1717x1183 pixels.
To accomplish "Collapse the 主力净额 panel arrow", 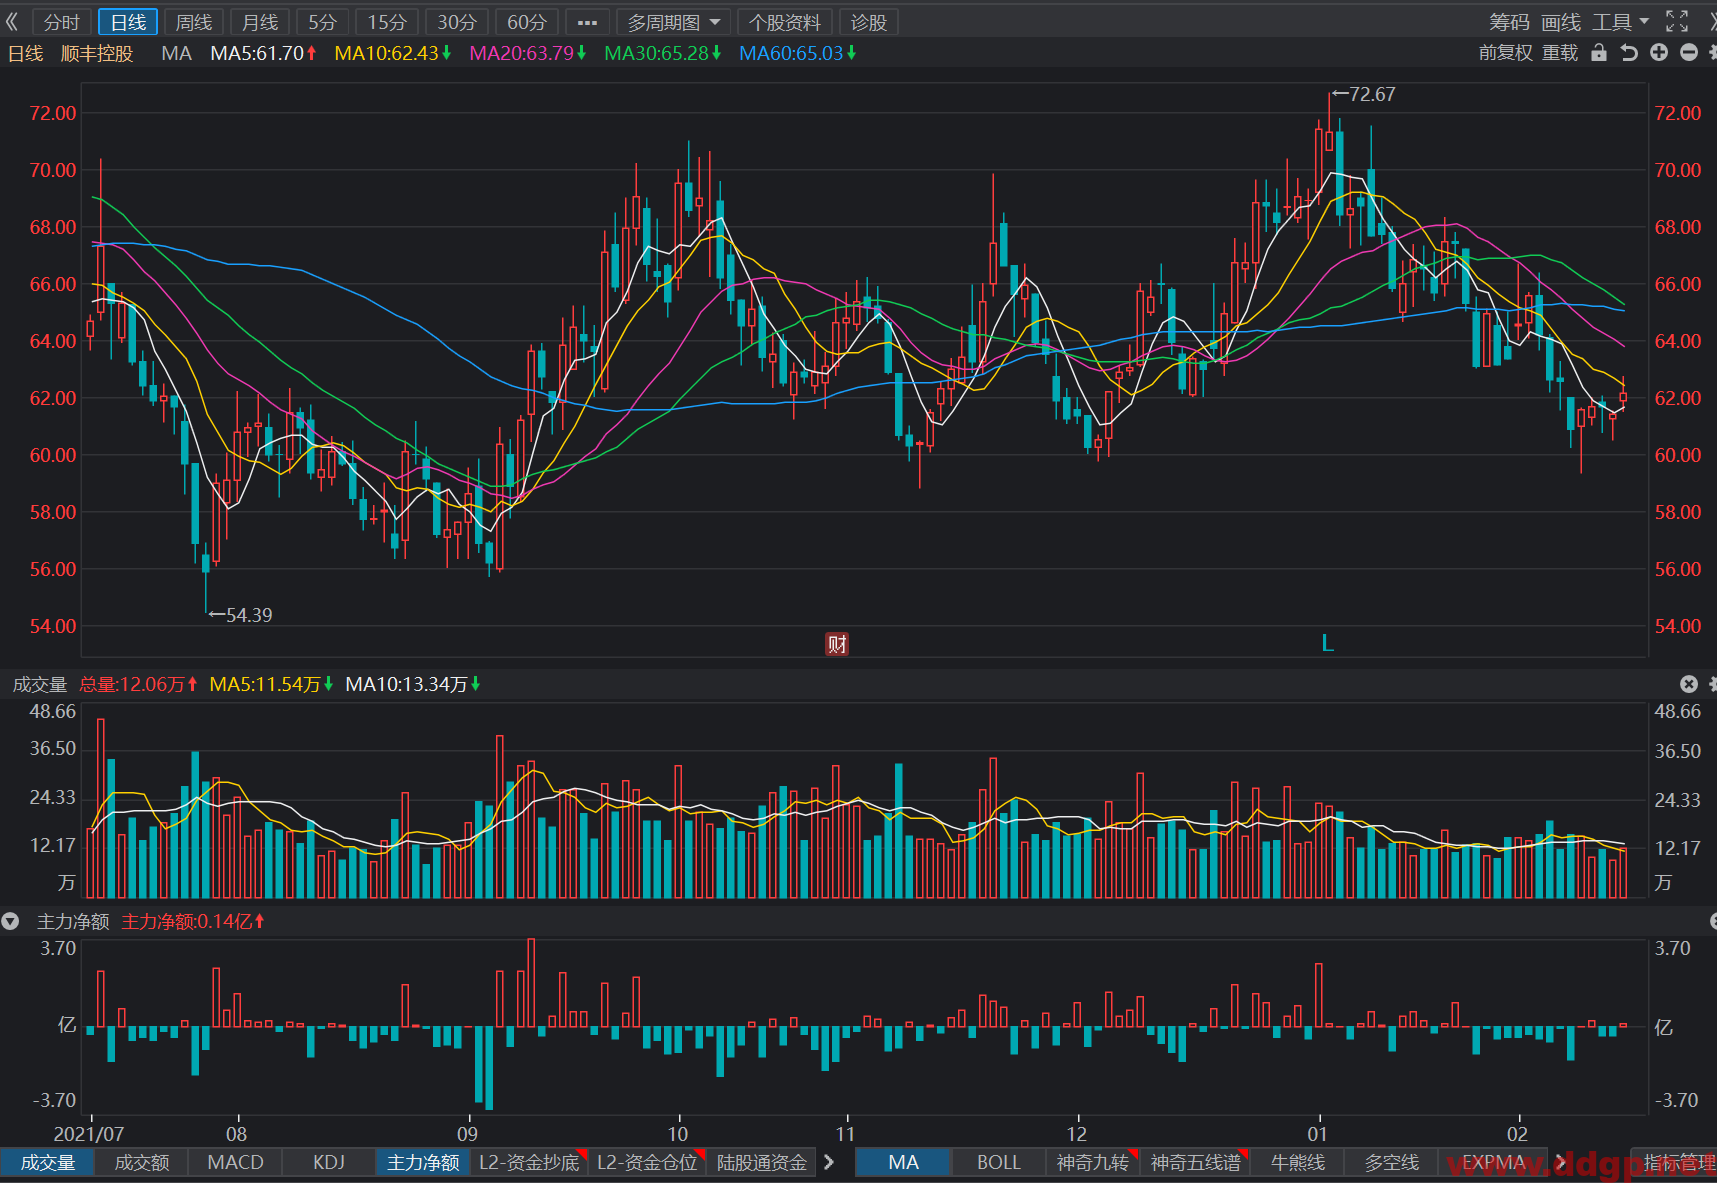I will coord(10,921).
